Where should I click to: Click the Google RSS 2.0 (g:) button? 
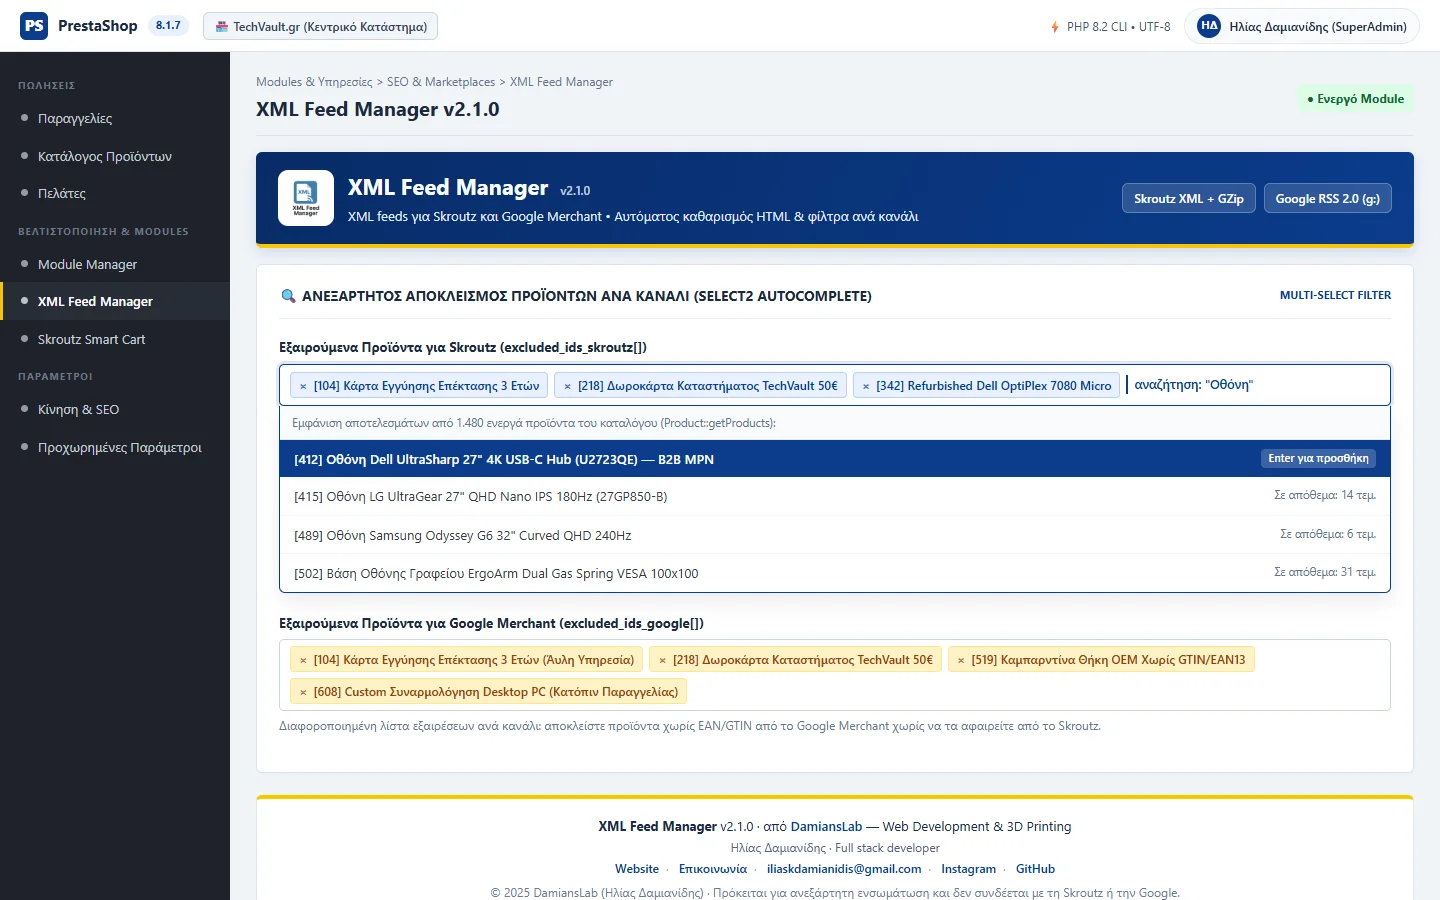(1327, 198)
